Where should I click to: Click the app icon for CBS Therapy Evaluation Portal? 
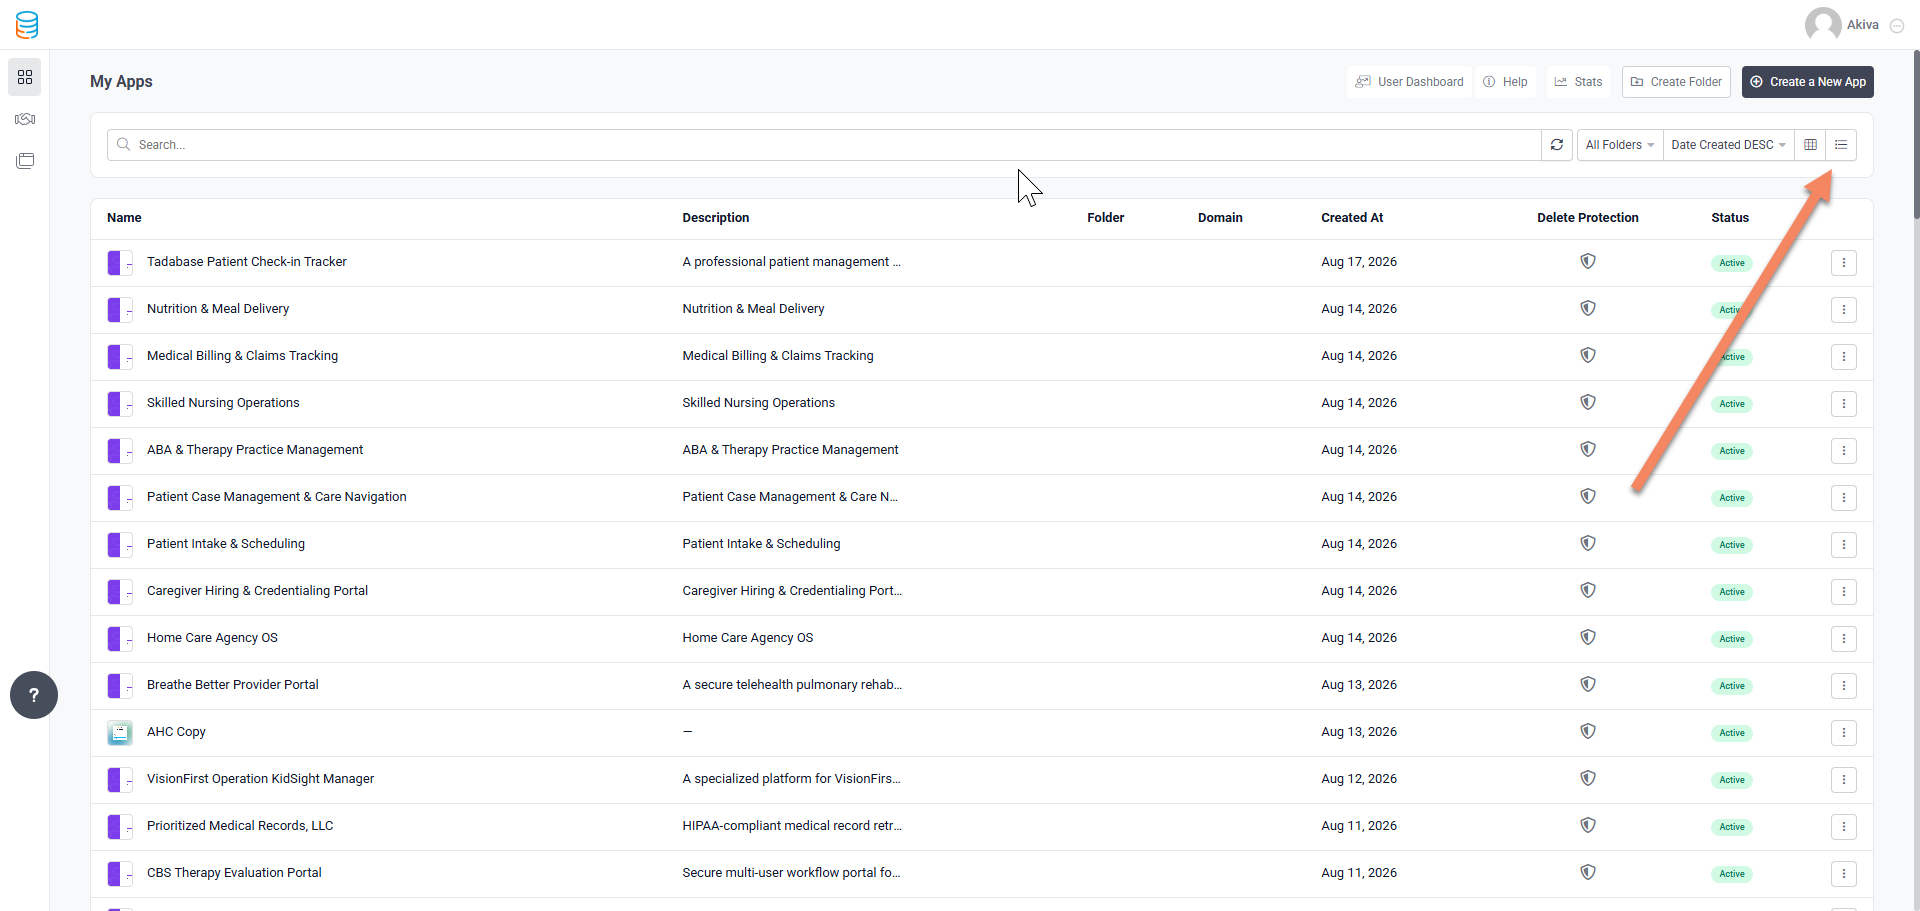click(x=120, y=874)
